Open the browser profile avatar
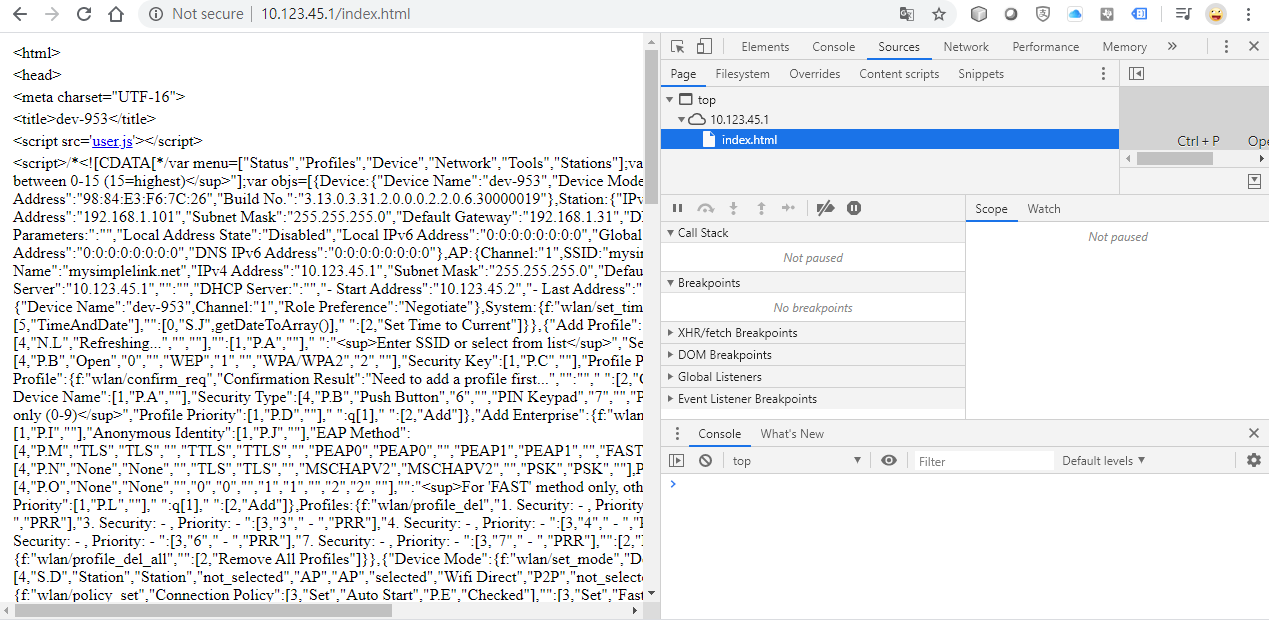This screenshot has width=1269, height=626. [1215, 14]
